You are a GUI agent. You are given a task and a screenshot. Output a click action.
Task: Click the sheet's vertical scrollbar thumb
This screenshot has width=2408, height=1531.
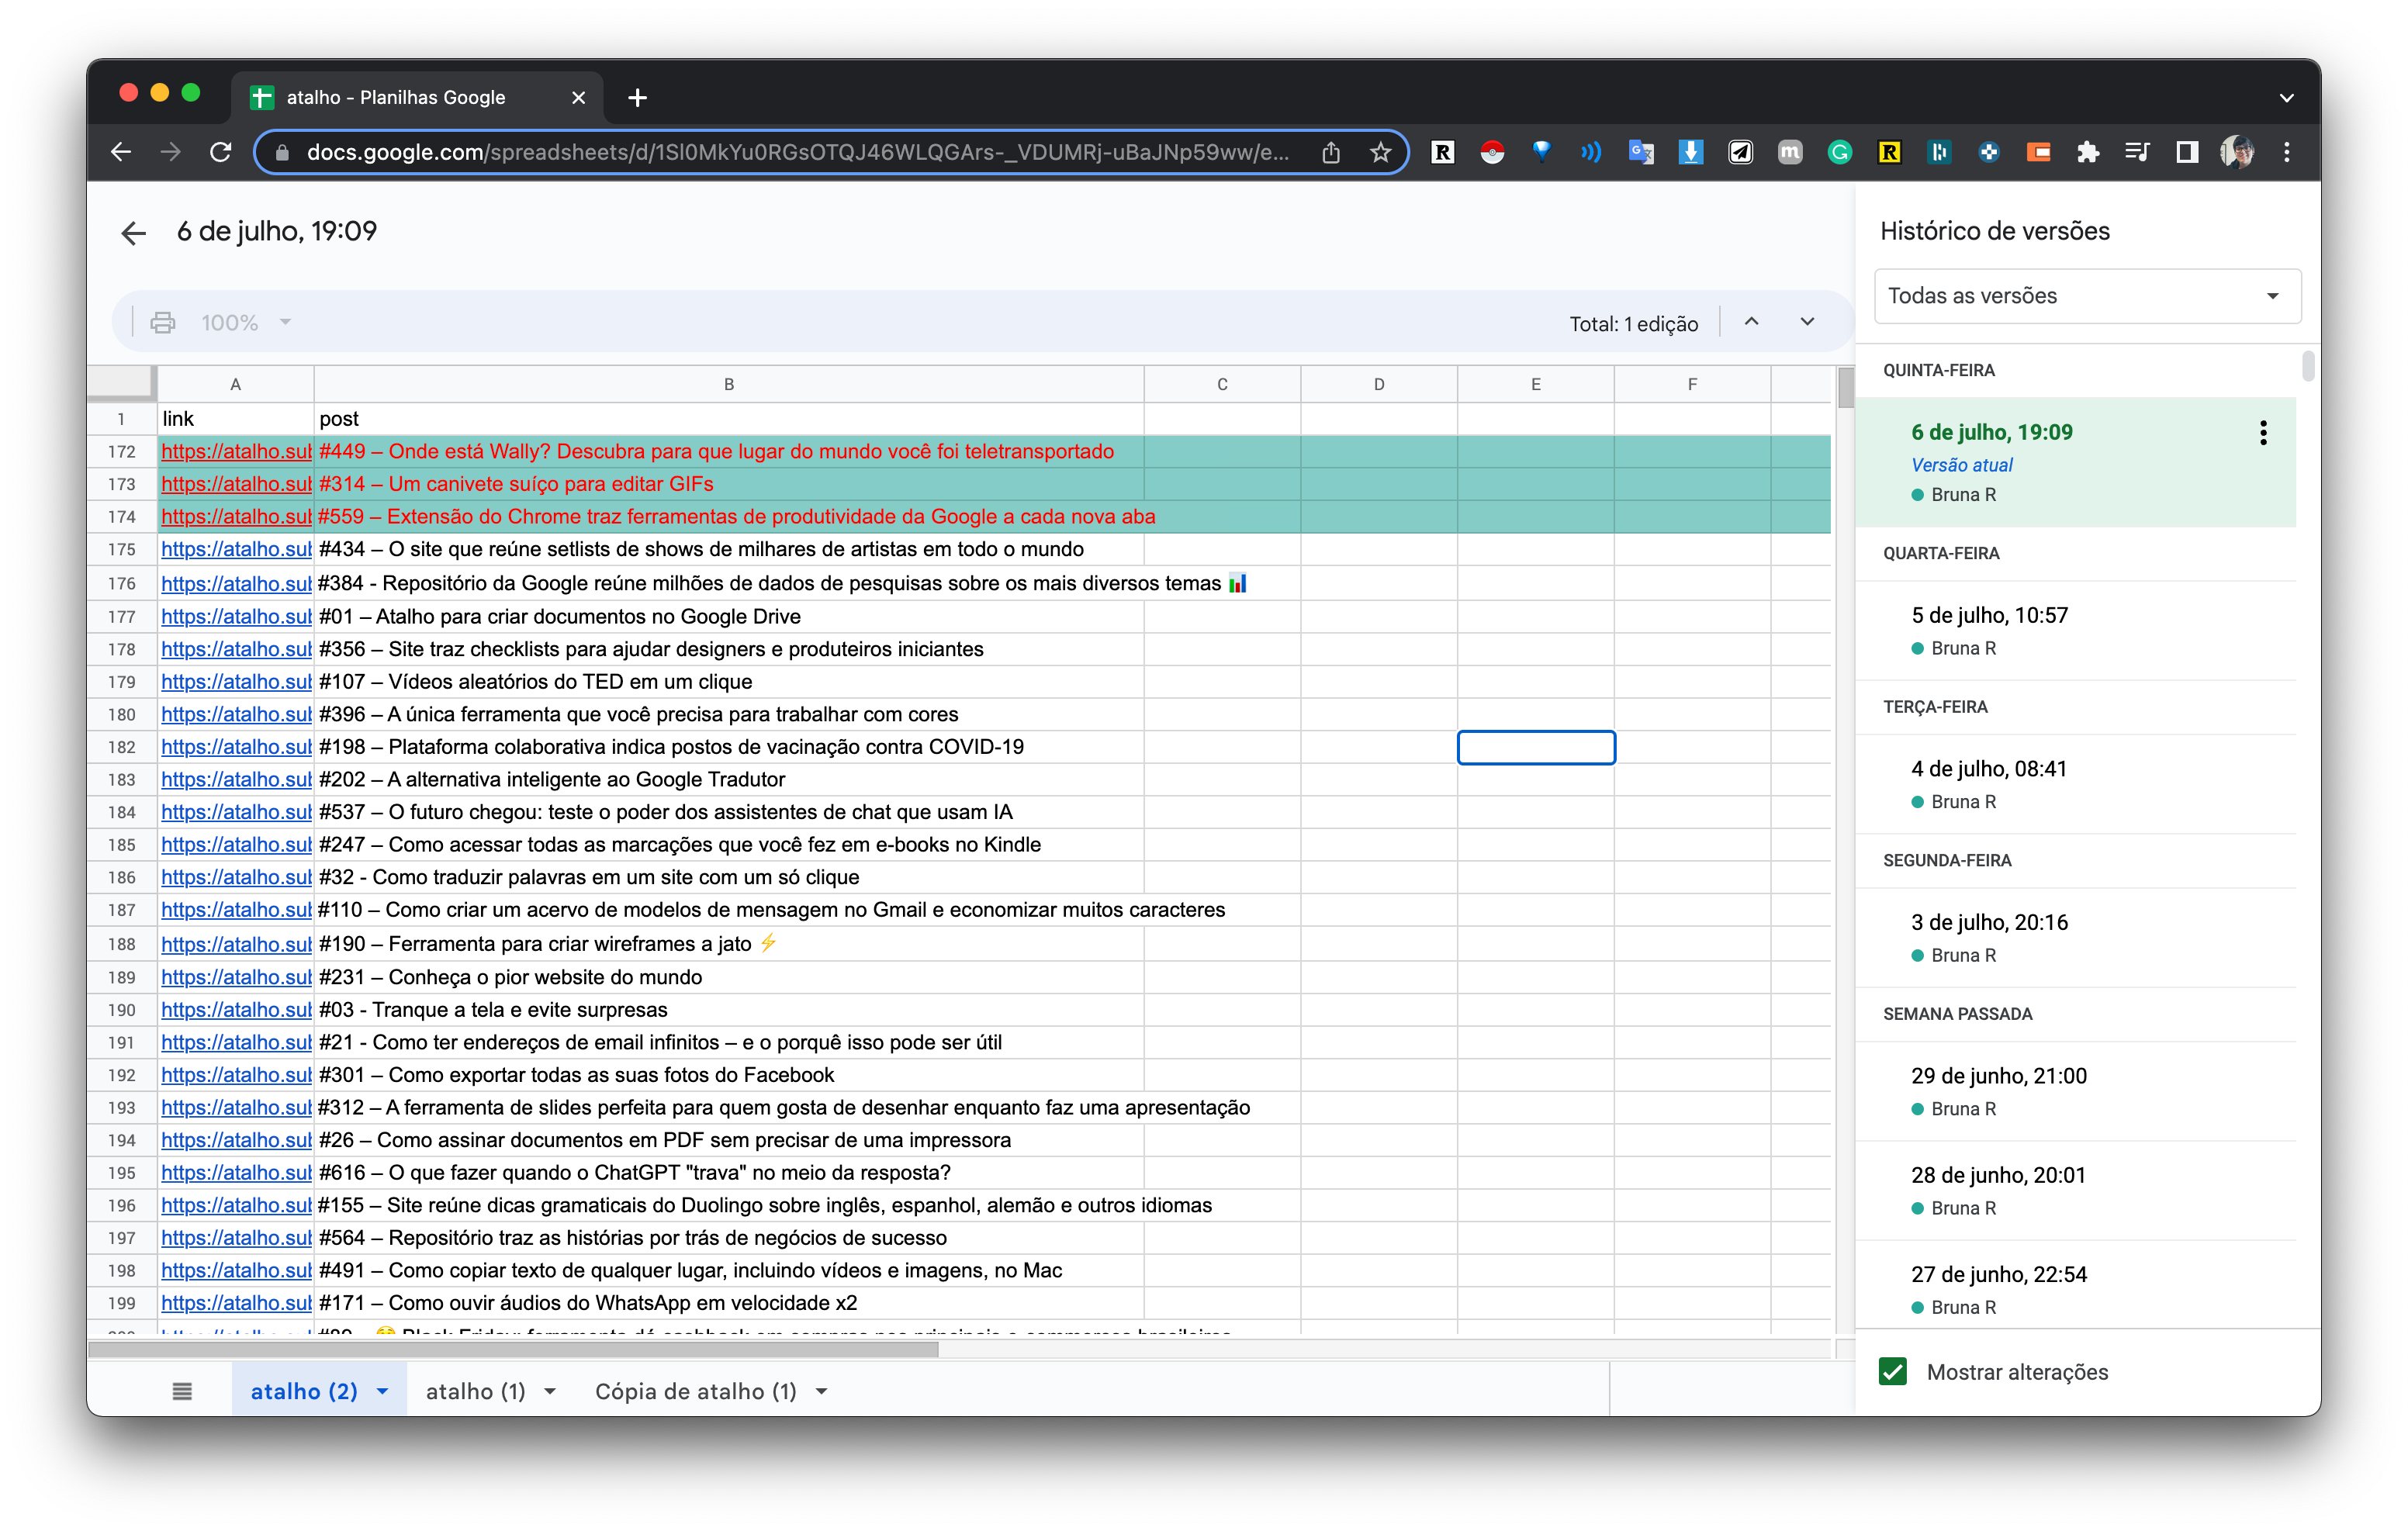(x=1845, y=387)
